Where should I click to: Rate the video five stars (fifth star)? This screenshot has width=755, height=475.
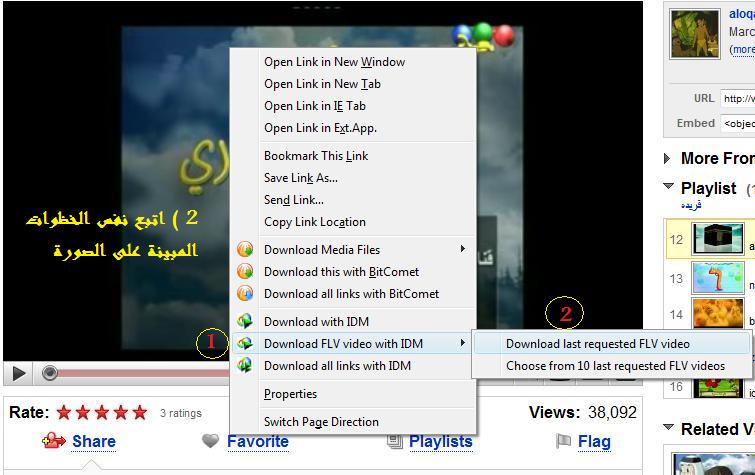tap(140, 412)
